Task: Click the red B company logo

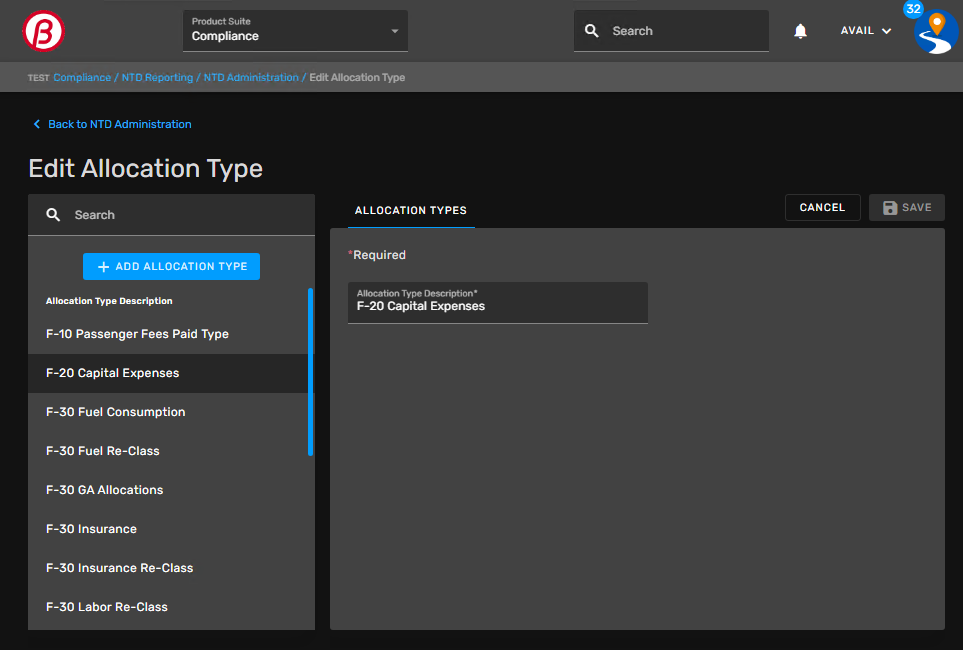Action: (x=44, y=31)
